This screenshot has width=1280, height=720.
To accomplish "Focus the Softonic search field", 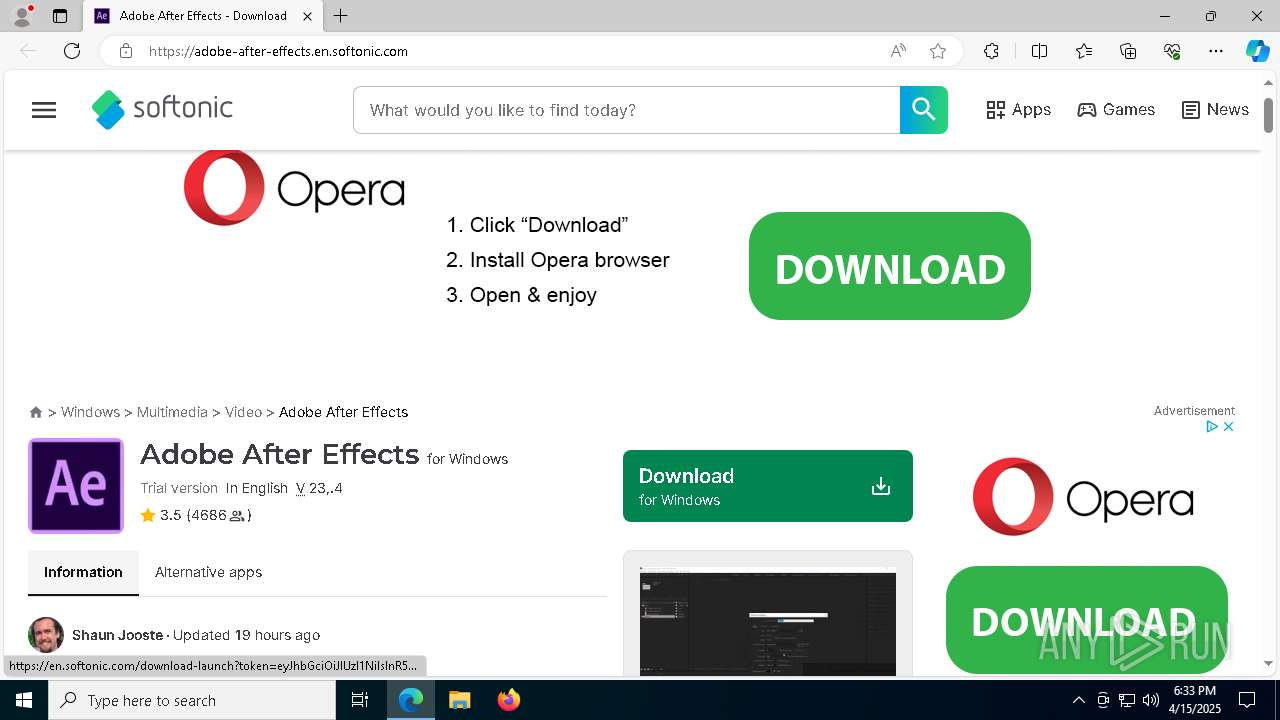I will [x=627, y=110].
